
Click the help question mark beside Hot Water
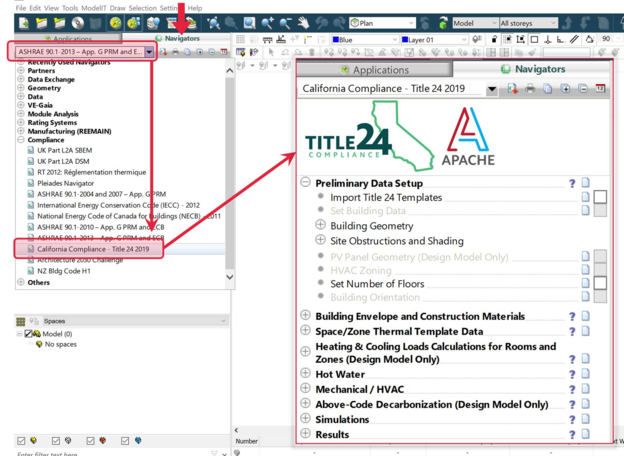[x=572, y=373]
